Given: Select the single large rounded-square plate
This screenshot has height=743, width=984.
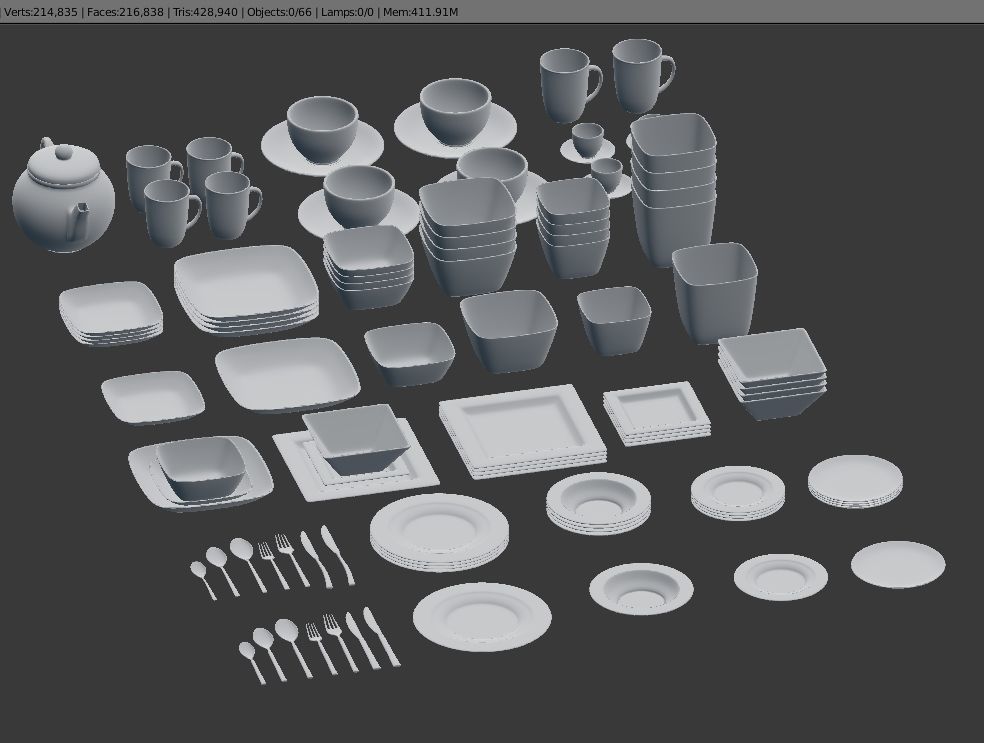Looking at the screenshot, I should (287, 375).
